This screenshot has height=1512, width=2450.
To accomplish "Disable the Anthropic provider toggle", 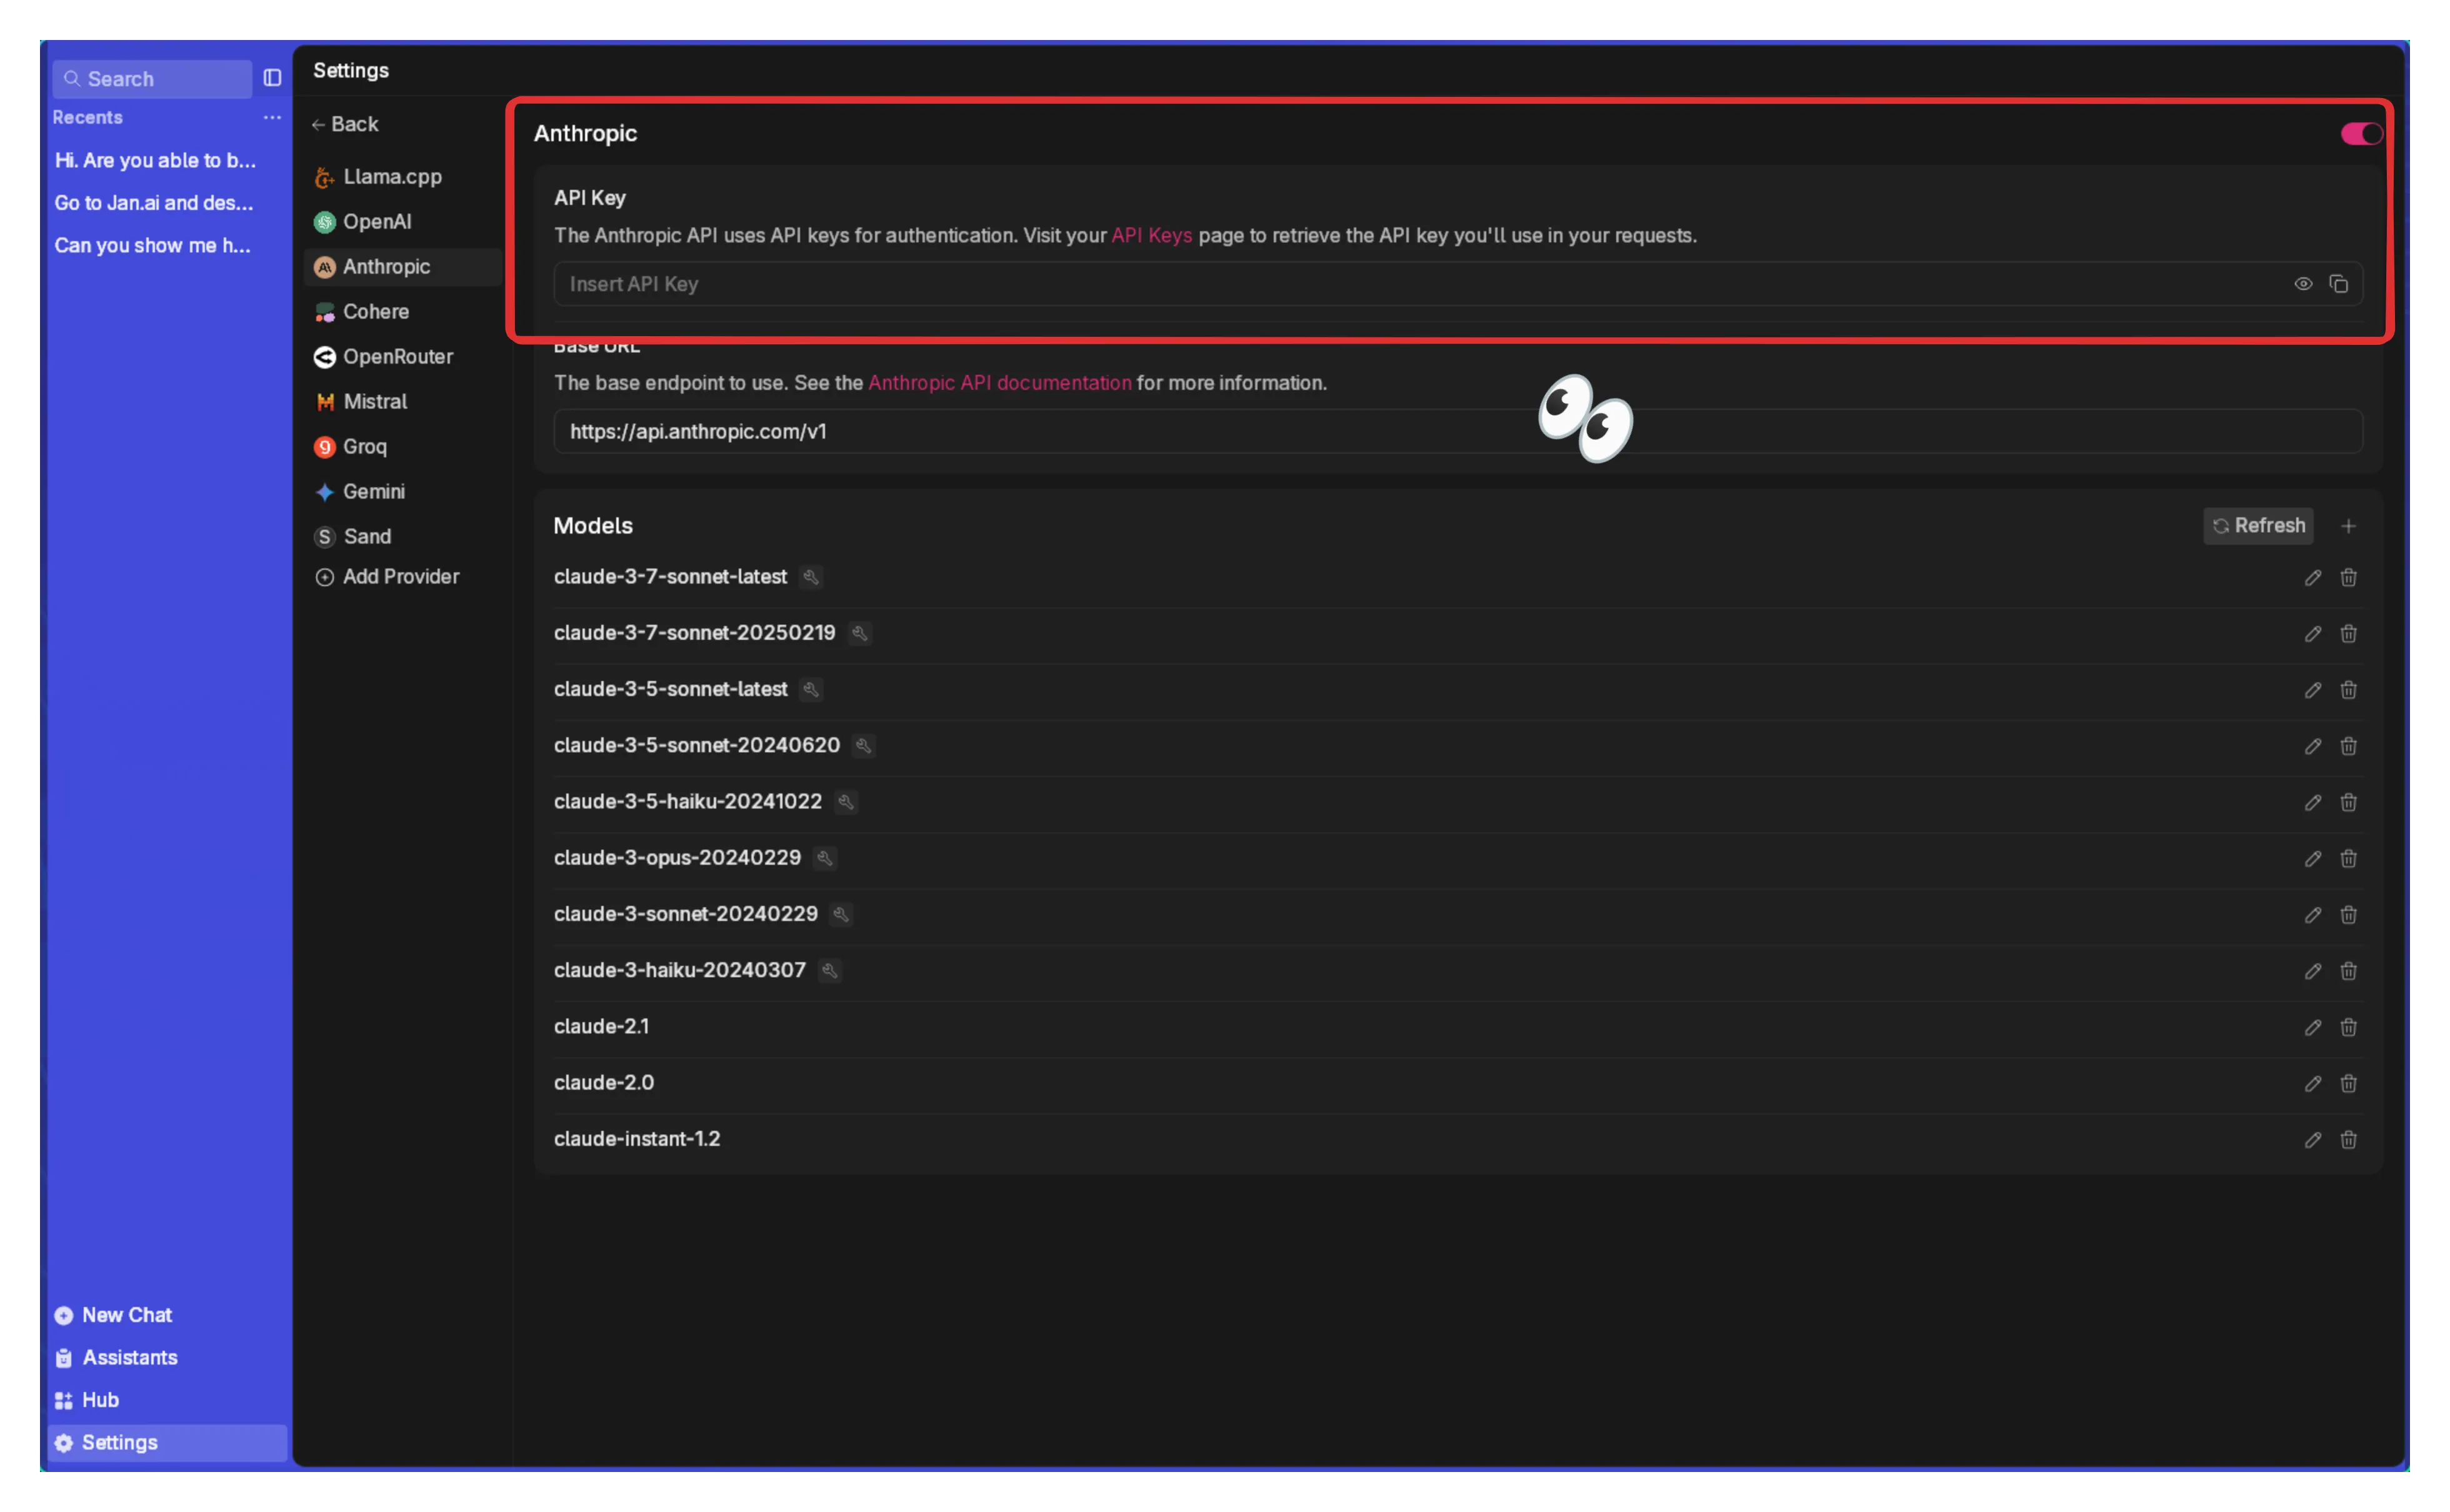I will point(2360,133).
